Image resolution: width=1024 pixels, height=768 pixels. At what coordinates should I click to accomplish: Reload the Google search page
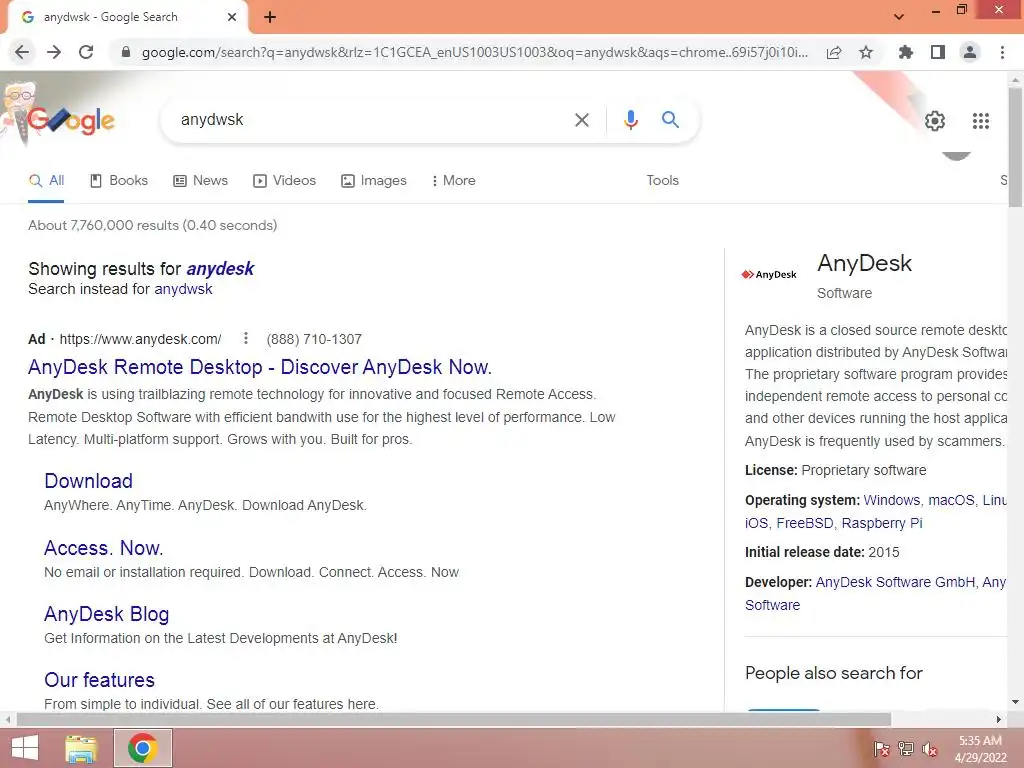coord(86,52)
